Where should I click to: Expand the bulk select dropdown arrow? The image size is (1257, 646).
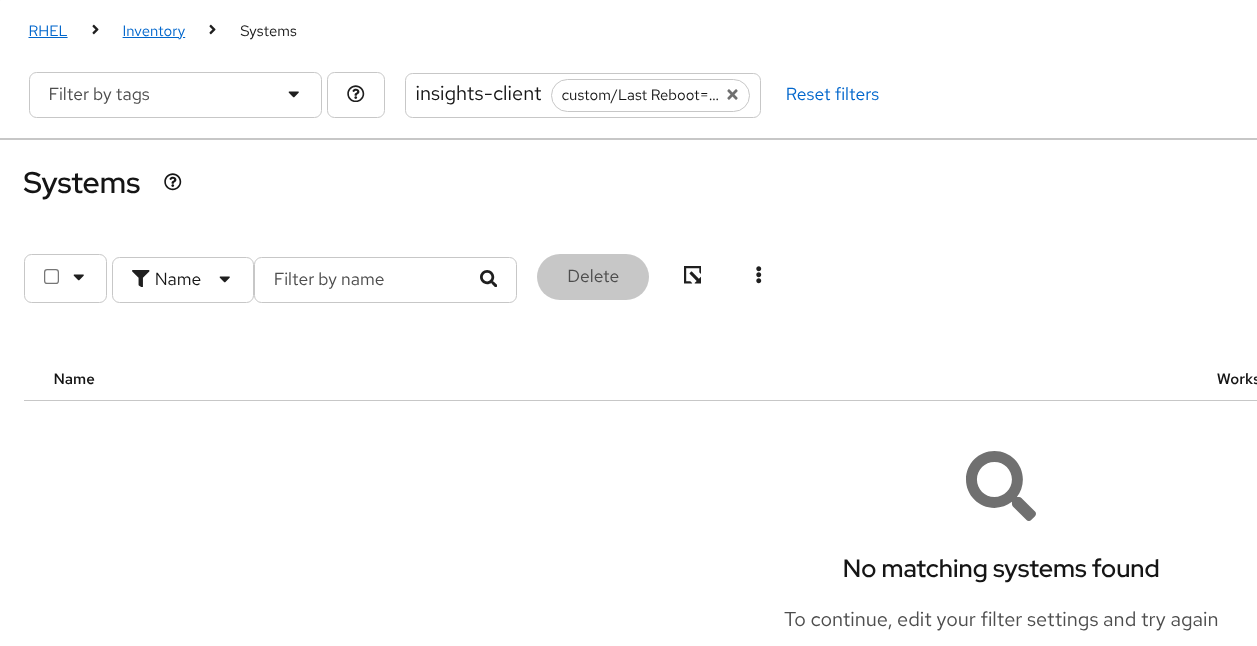[x=79, y=277]
